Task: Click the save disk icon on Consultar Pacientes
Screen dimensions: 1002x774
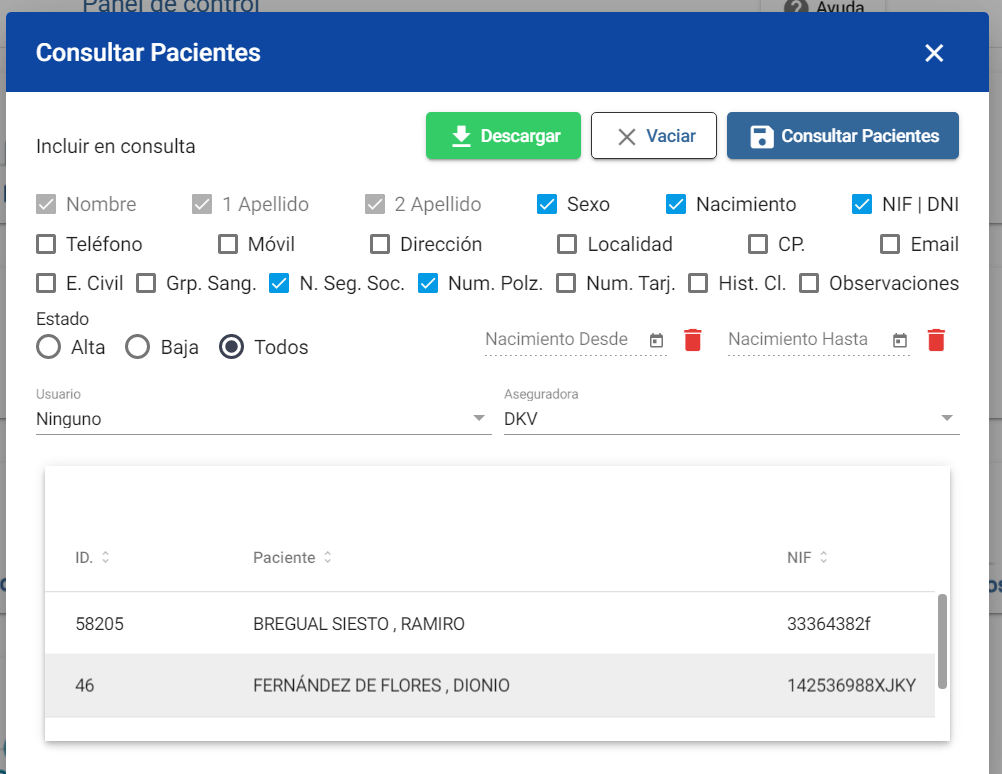Action: point(764,135)
